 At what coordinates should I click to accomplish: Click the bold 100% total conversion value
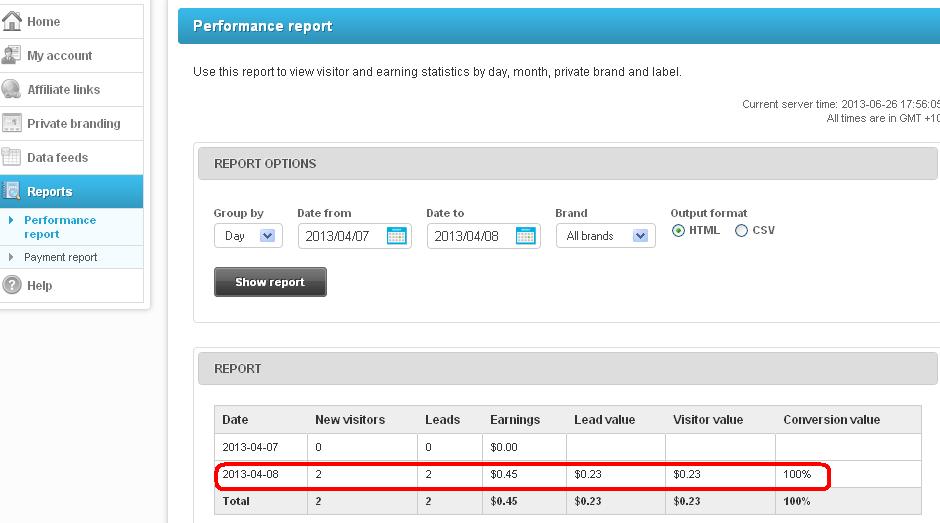tap(797, 501)
